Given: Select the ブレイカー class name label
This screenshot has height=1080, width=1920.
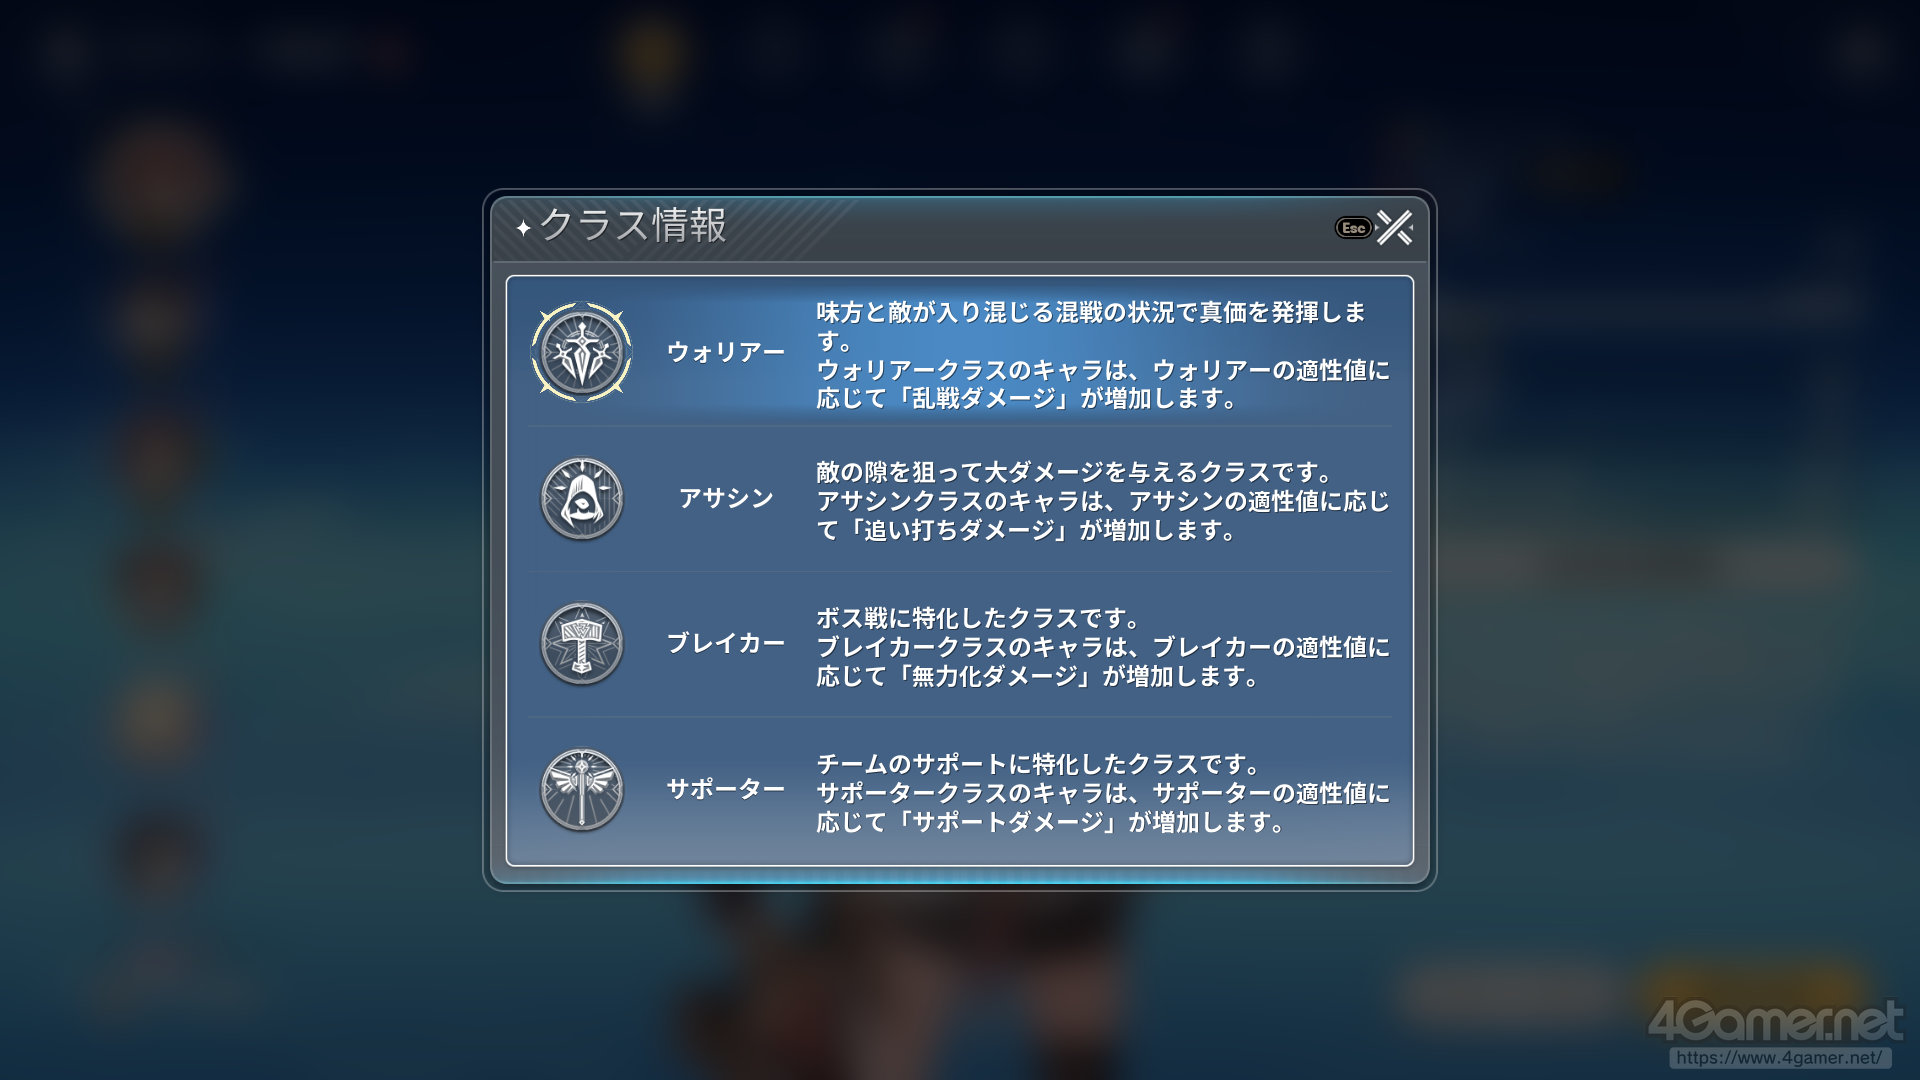Looking at the screenshot, I should point(726,643).
